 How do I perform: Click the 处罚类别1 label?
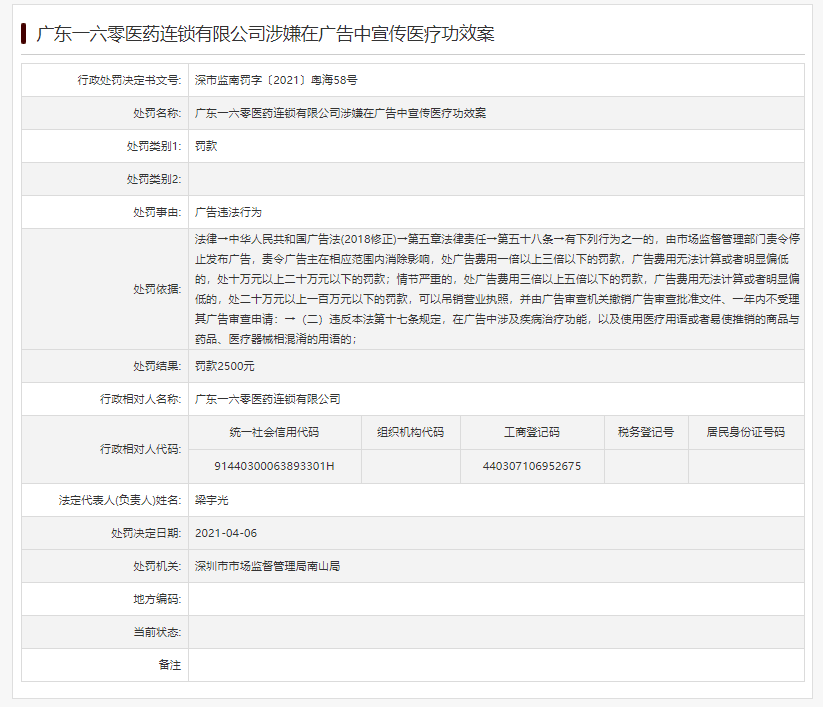coord(154,146)
